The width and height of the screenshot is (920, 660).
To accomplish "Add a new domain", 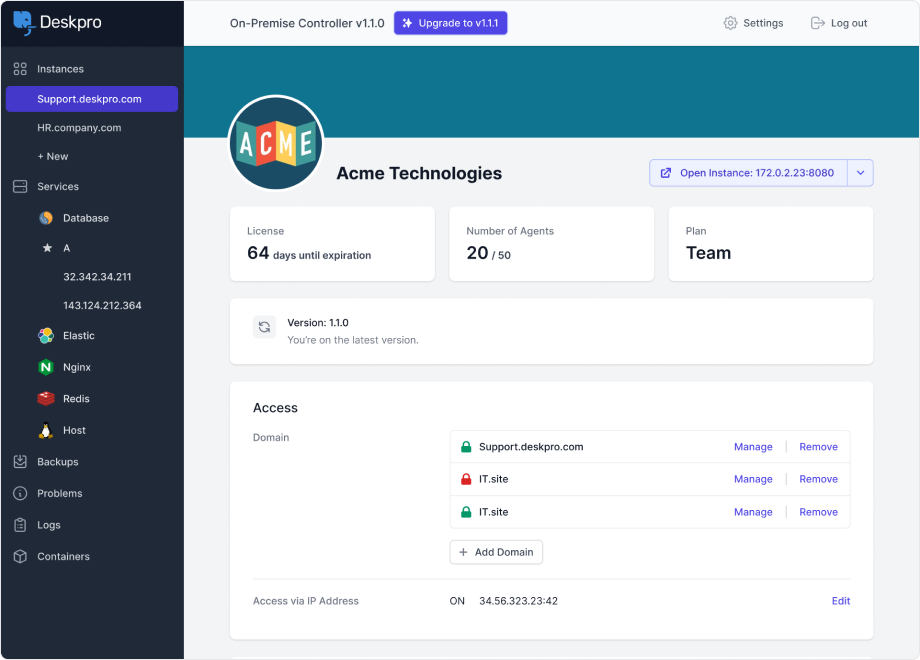I will (496, 551).
